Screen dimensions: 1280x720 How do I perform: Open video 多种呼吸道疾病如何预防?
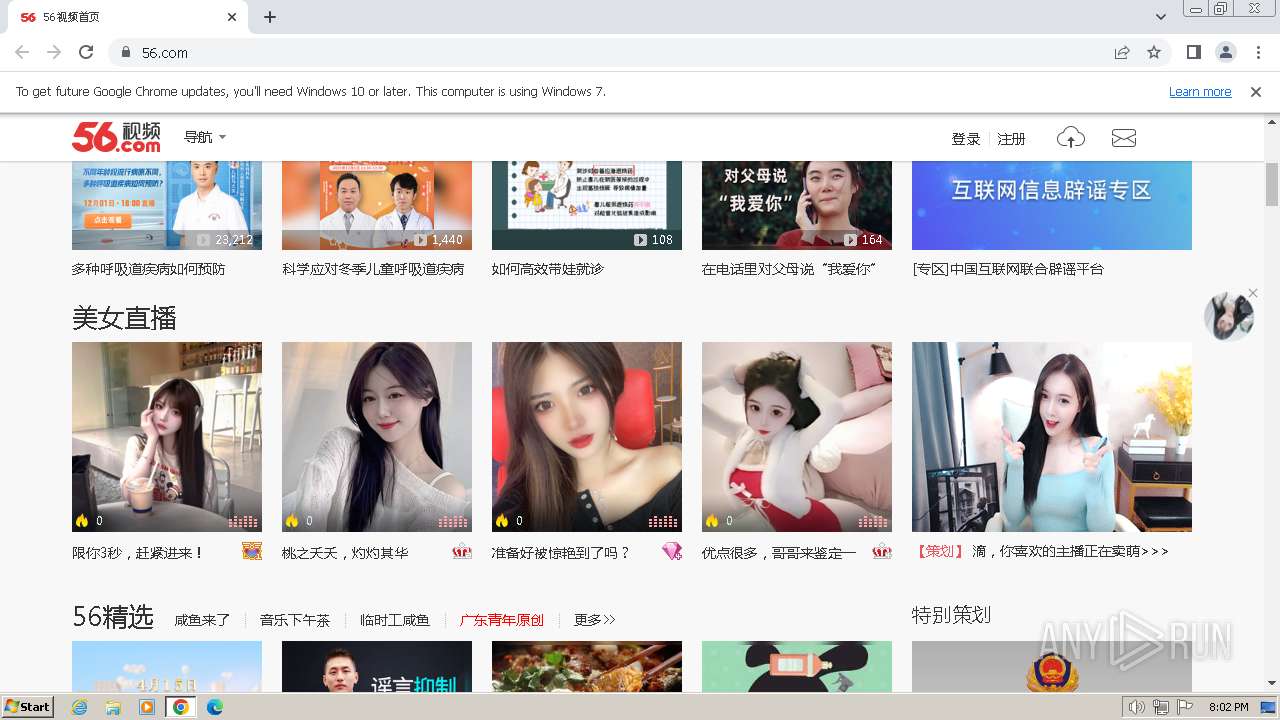coord(167,205)
